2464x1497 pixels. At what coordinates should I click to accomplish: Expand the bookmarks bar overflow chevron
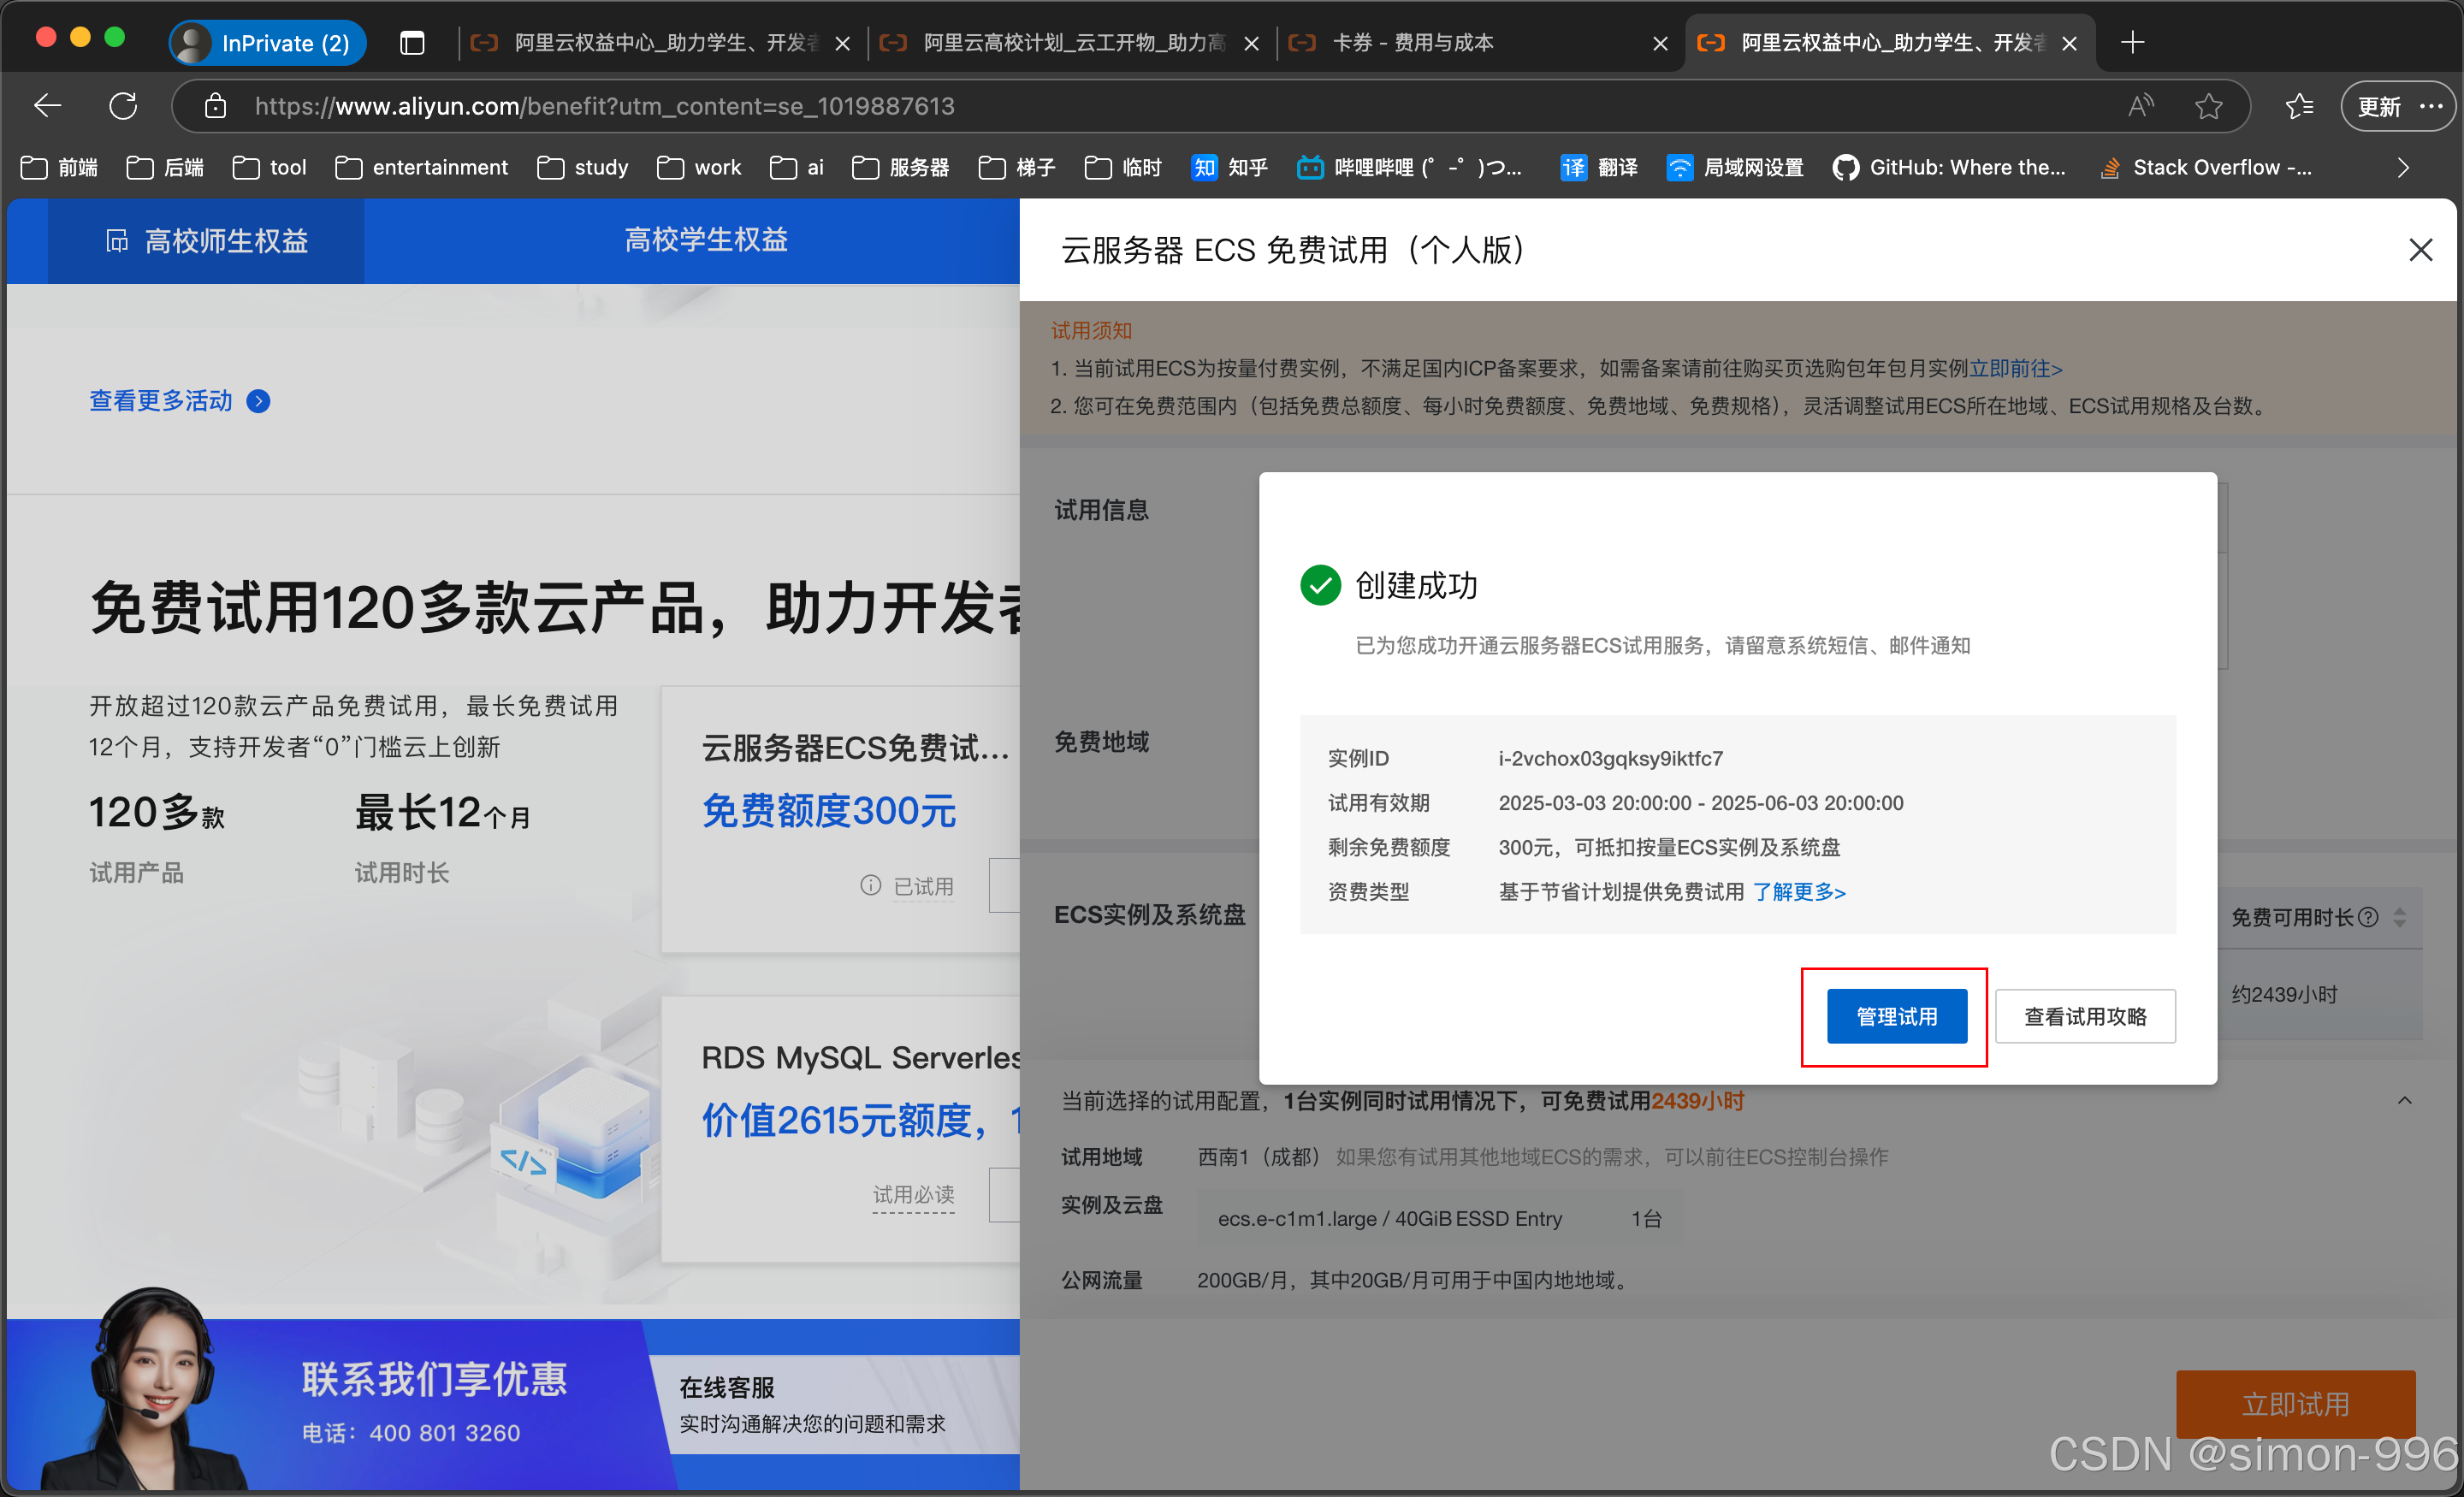point(2403,167)
